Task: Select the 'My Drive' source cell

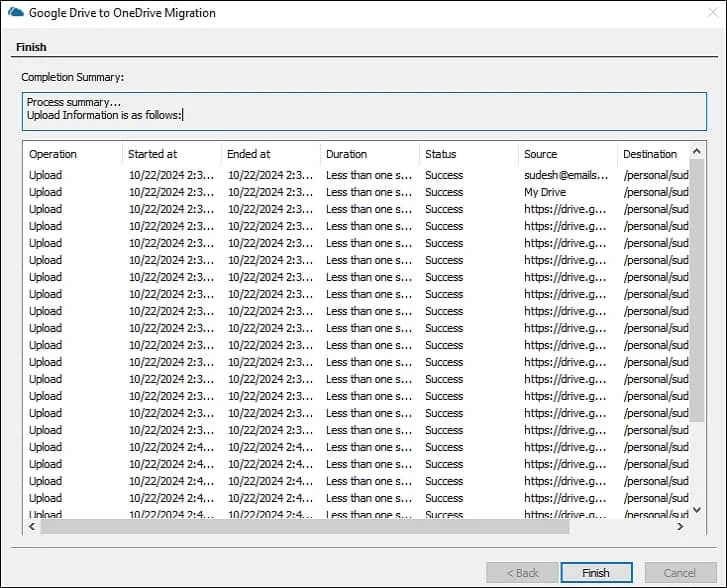Action: 545,192
